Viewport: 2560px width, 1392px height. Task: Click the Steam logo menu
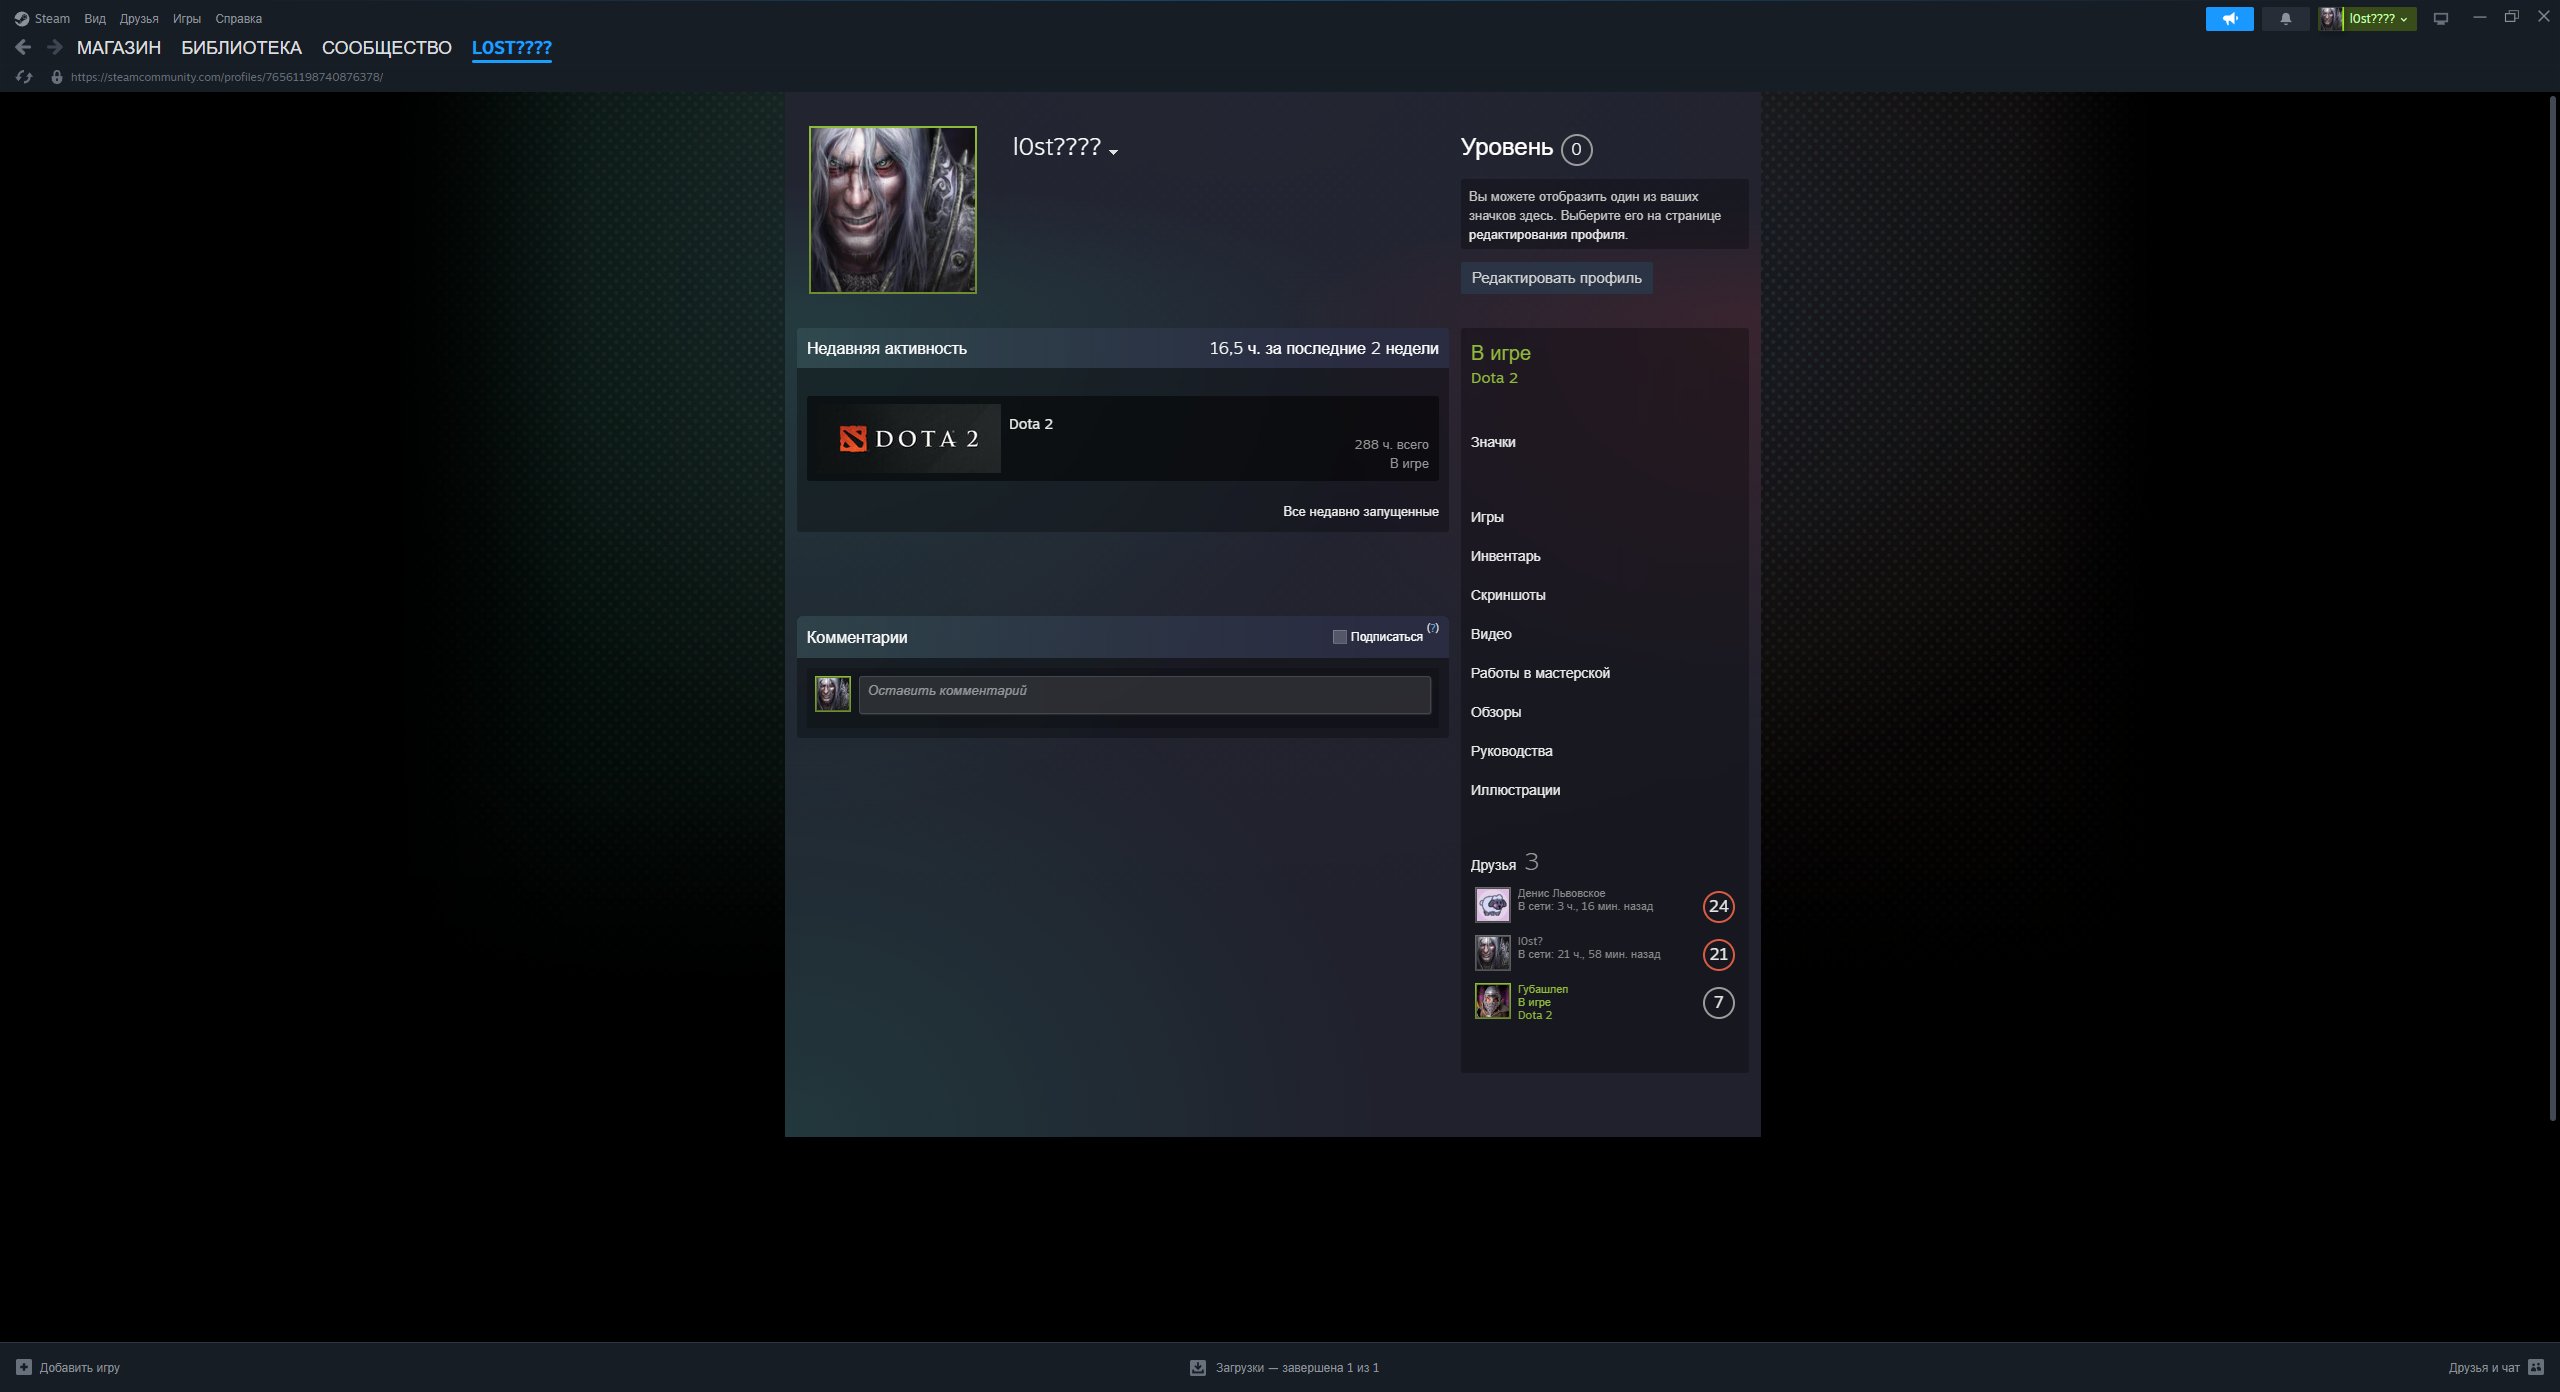point(22,19)
